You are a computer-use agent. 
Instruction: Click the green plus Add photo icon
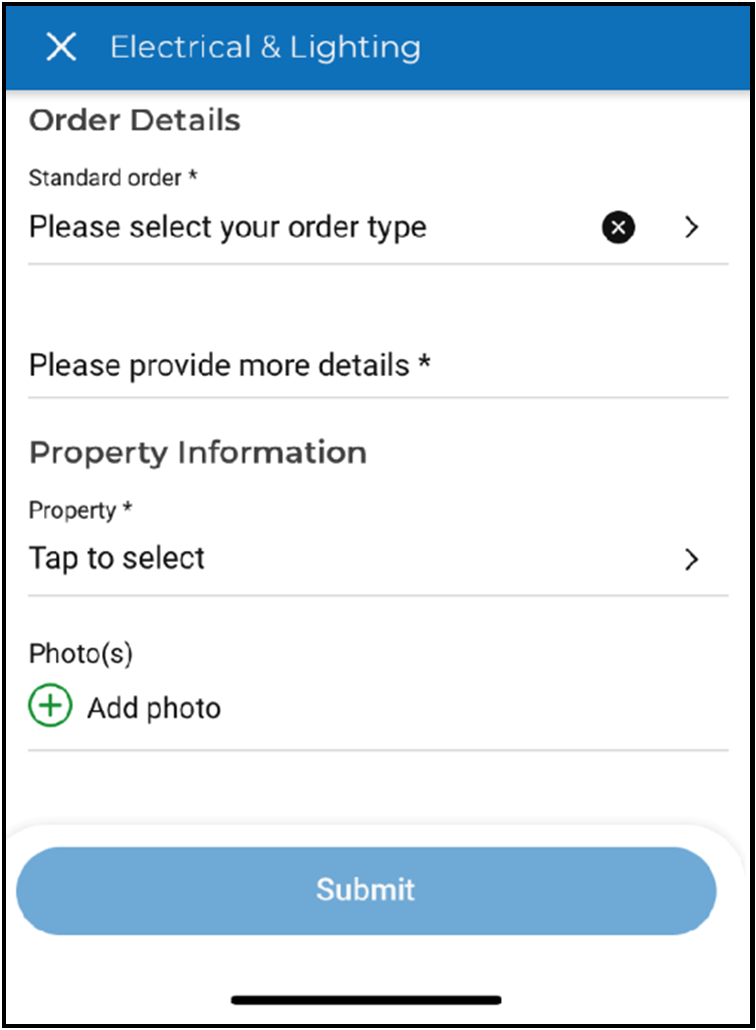(x=50, y=707)
